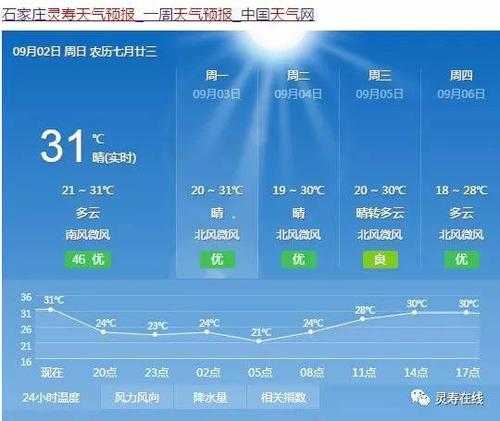Image resolution: width=500 pixels, height=421 pixels.
Task: Click the 18 ~ 28℃ range
Action: [x=462, y=190]
